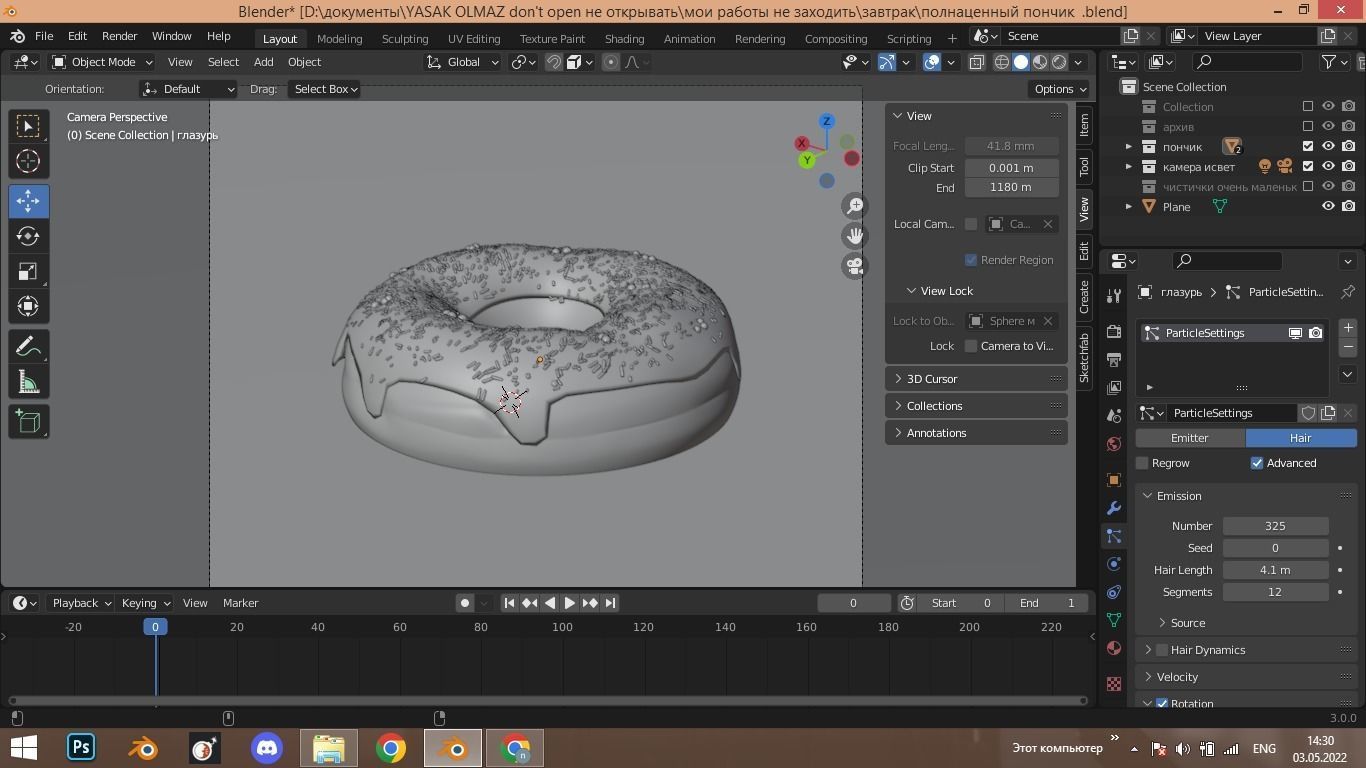Open the Orientation Default dropdown

tap(188, 89)
